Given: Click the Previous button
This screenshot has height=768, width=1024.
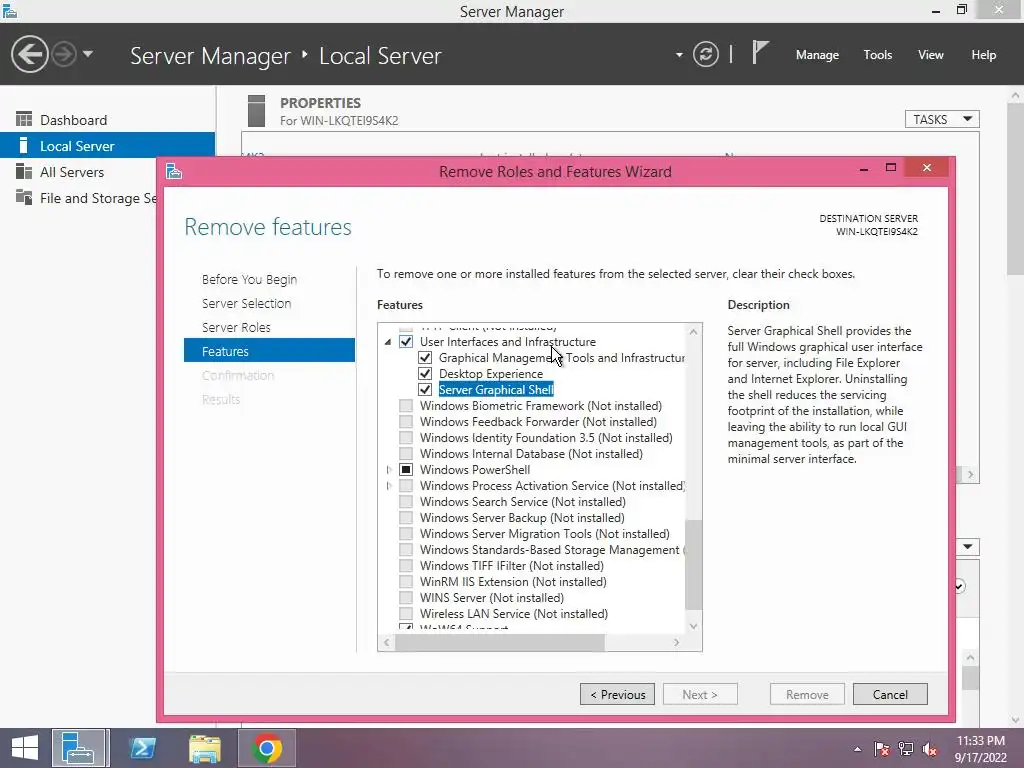Looking at the screenshot, I should (x=617, y=694).
